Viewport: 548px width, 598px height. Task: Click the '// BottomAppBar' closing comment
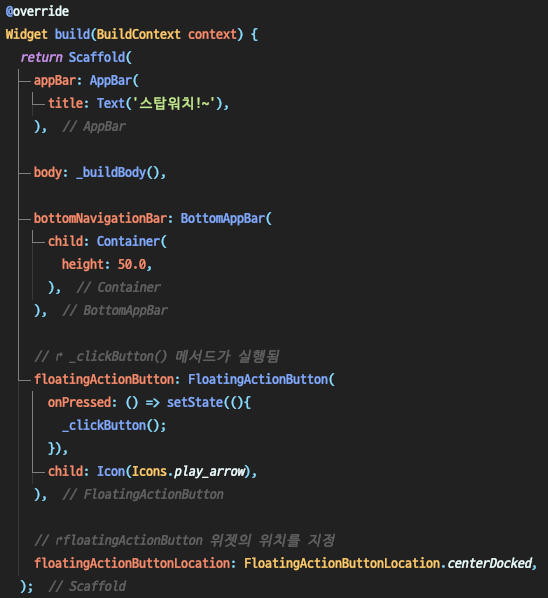click(x=115, y=310)
